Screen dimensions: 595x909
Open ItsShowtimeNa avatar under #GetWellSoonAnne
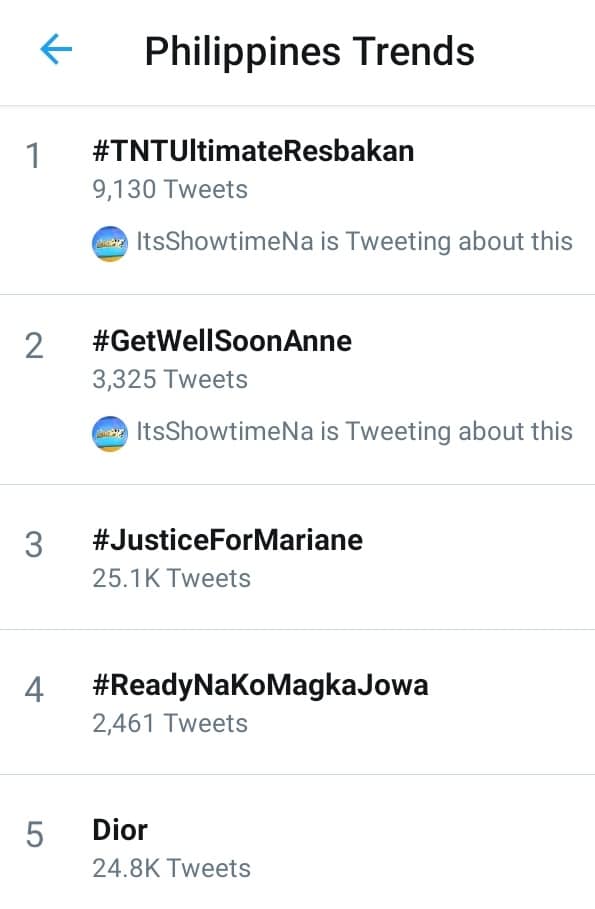point(110,434)
